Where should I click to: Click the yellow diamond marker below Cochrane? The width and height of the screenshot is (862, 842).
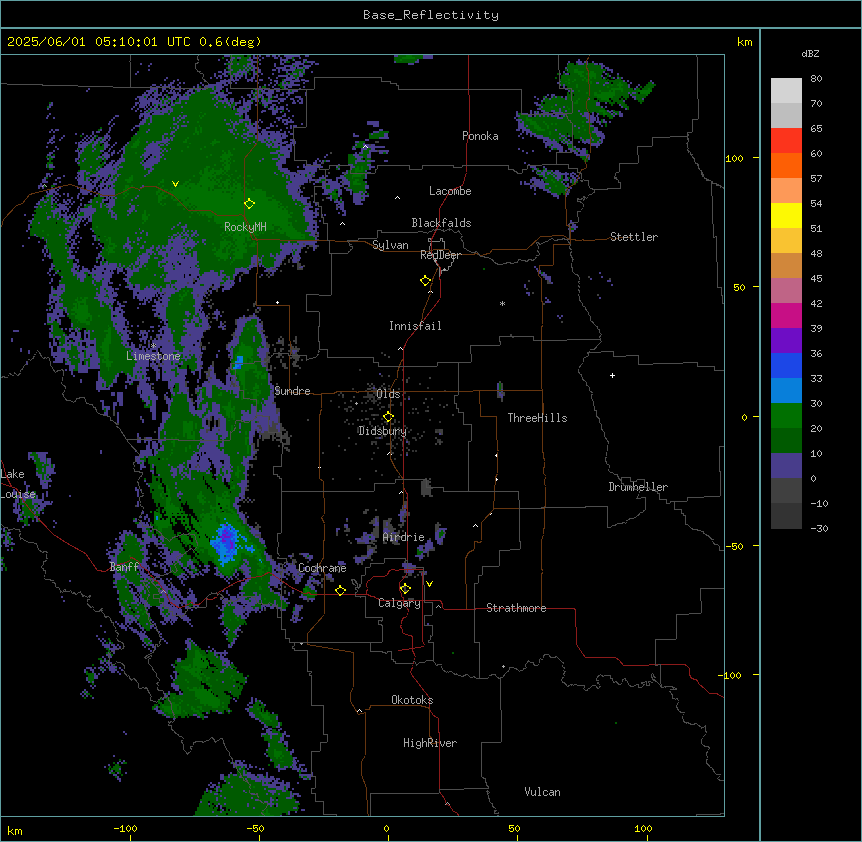(x=340, y=590)
